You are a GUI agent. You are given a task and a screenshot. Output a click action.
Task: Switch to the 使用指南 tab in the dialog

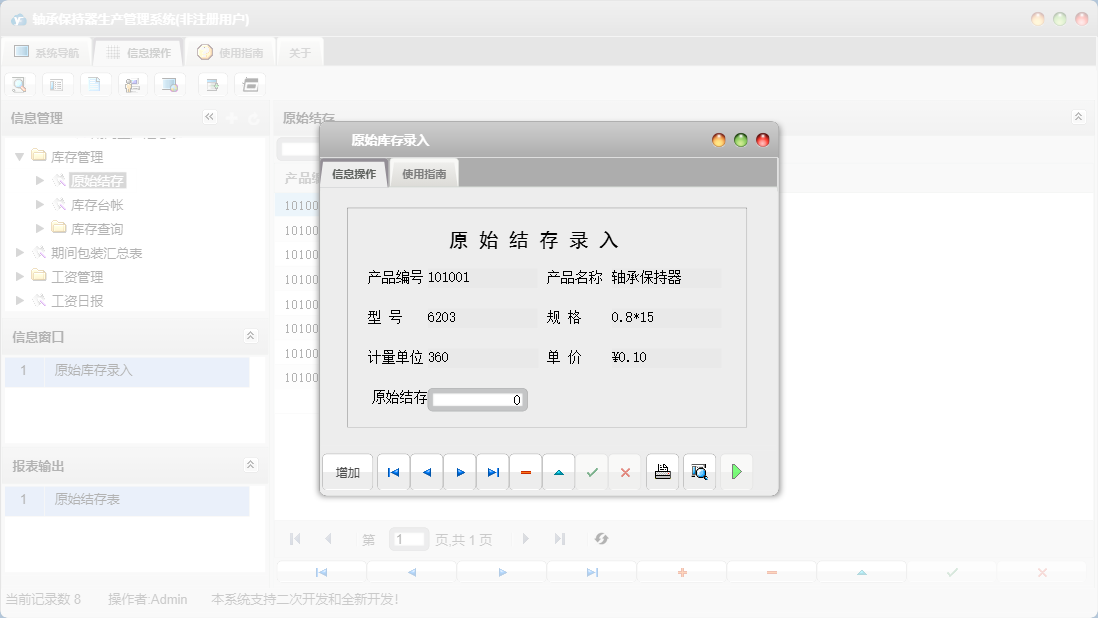(x=424, y=172)
